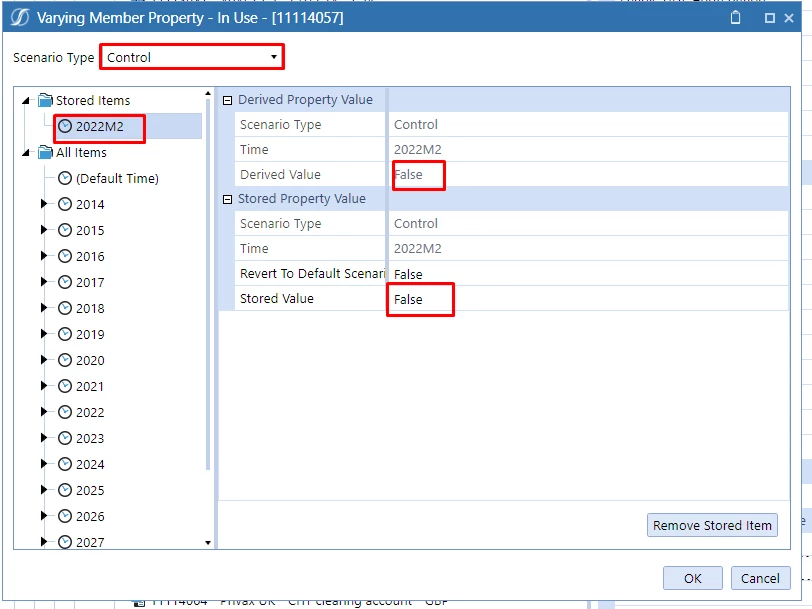The width and height of the screenshot is (812, 609).
Task: Expand the 2021 time node
Action: [44, 386]
